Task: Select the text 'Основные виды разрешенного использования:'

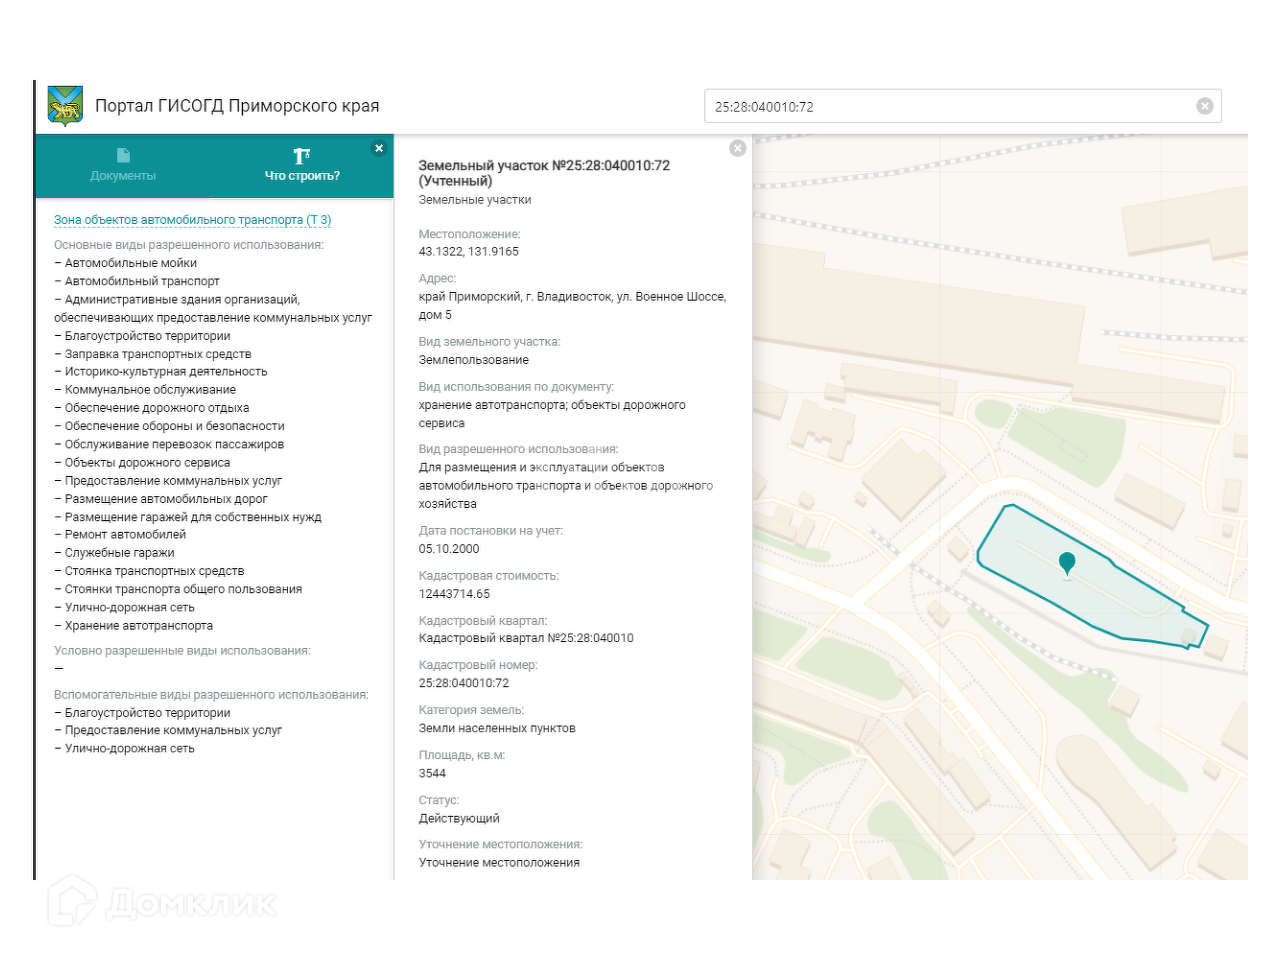Action: click(x=189, y=245)
